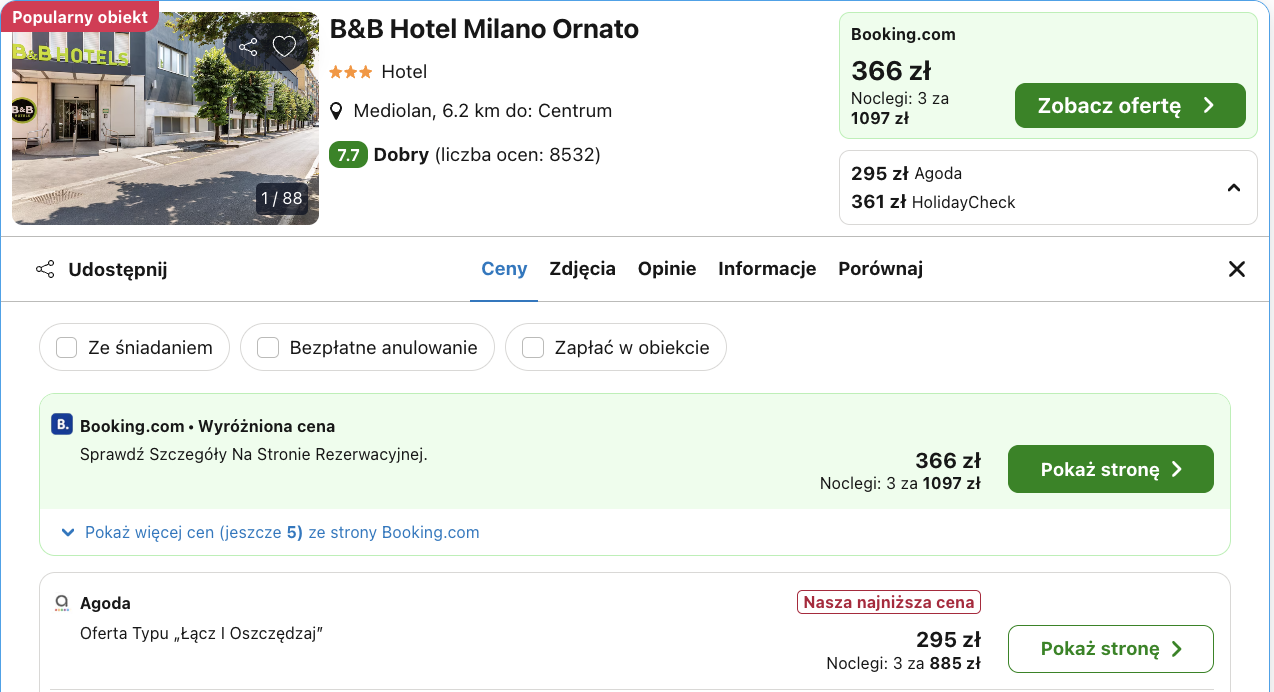
Task: Click the Agoda logo icon
Action: (x=60, y=603)
